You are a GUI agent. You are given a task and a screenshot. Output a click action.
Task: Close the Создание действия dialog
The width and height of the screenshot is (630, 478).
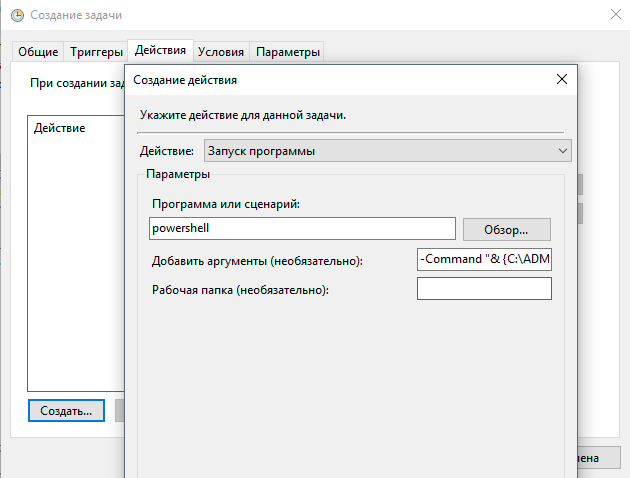pyautogui.click(x=559, y=80)
